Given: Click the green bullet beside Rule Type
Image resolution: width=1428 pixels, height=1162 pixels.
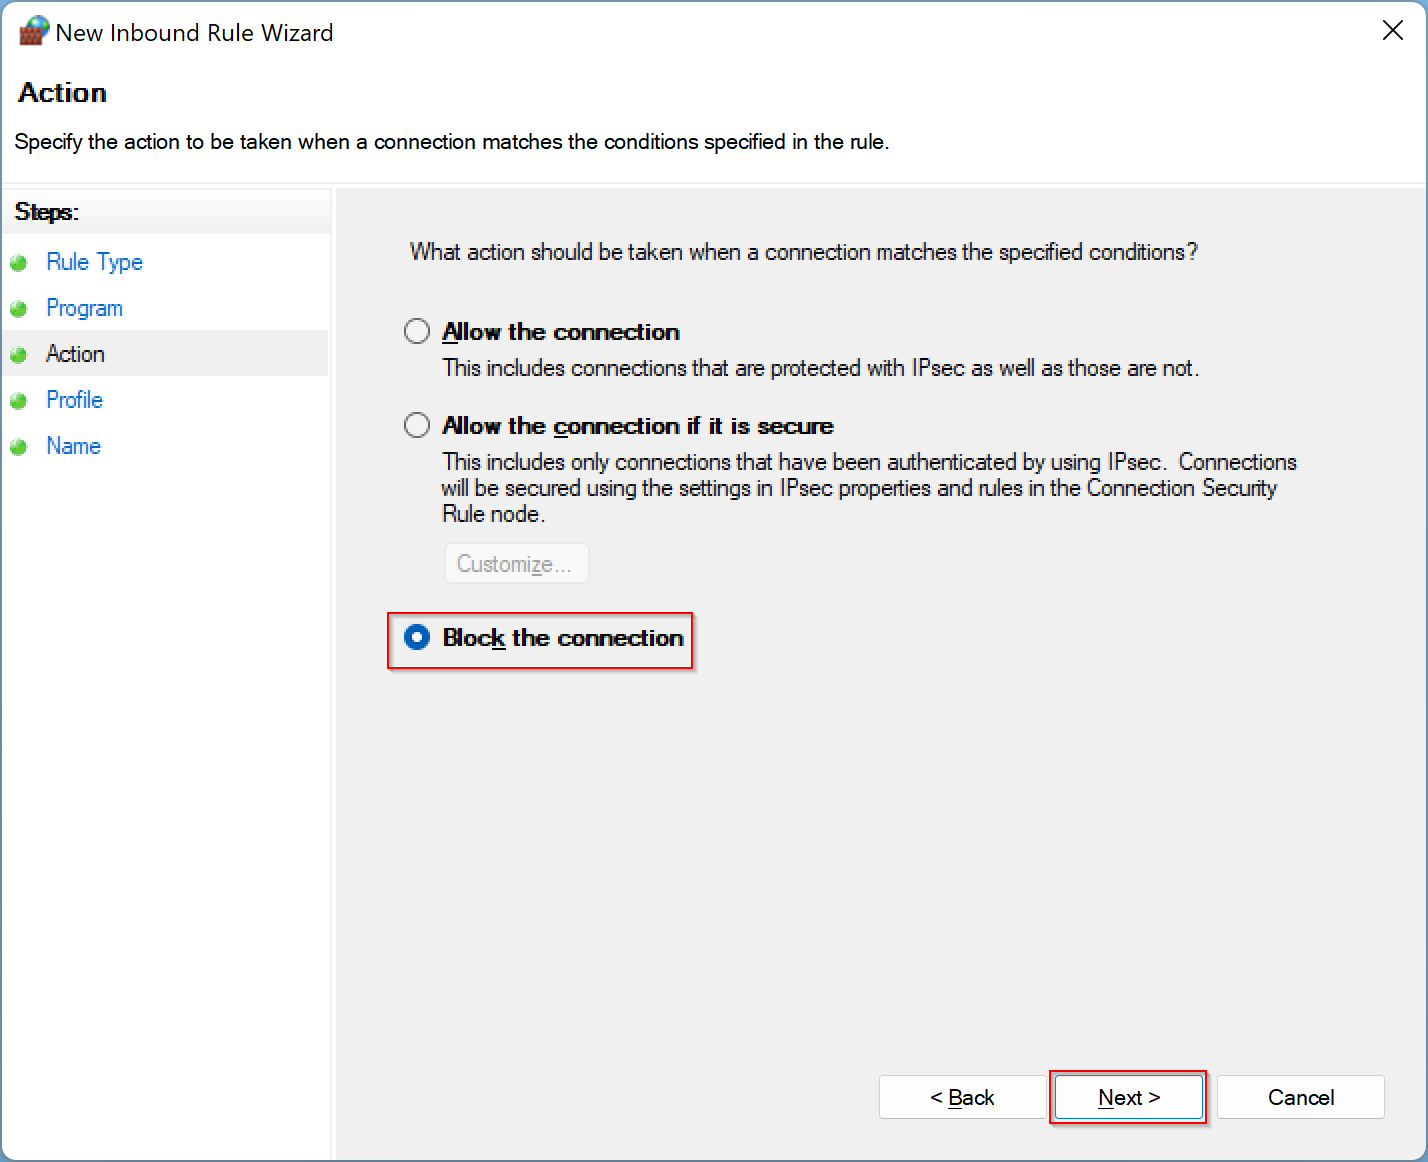Looking at the screenshot, I should [20, 261].
